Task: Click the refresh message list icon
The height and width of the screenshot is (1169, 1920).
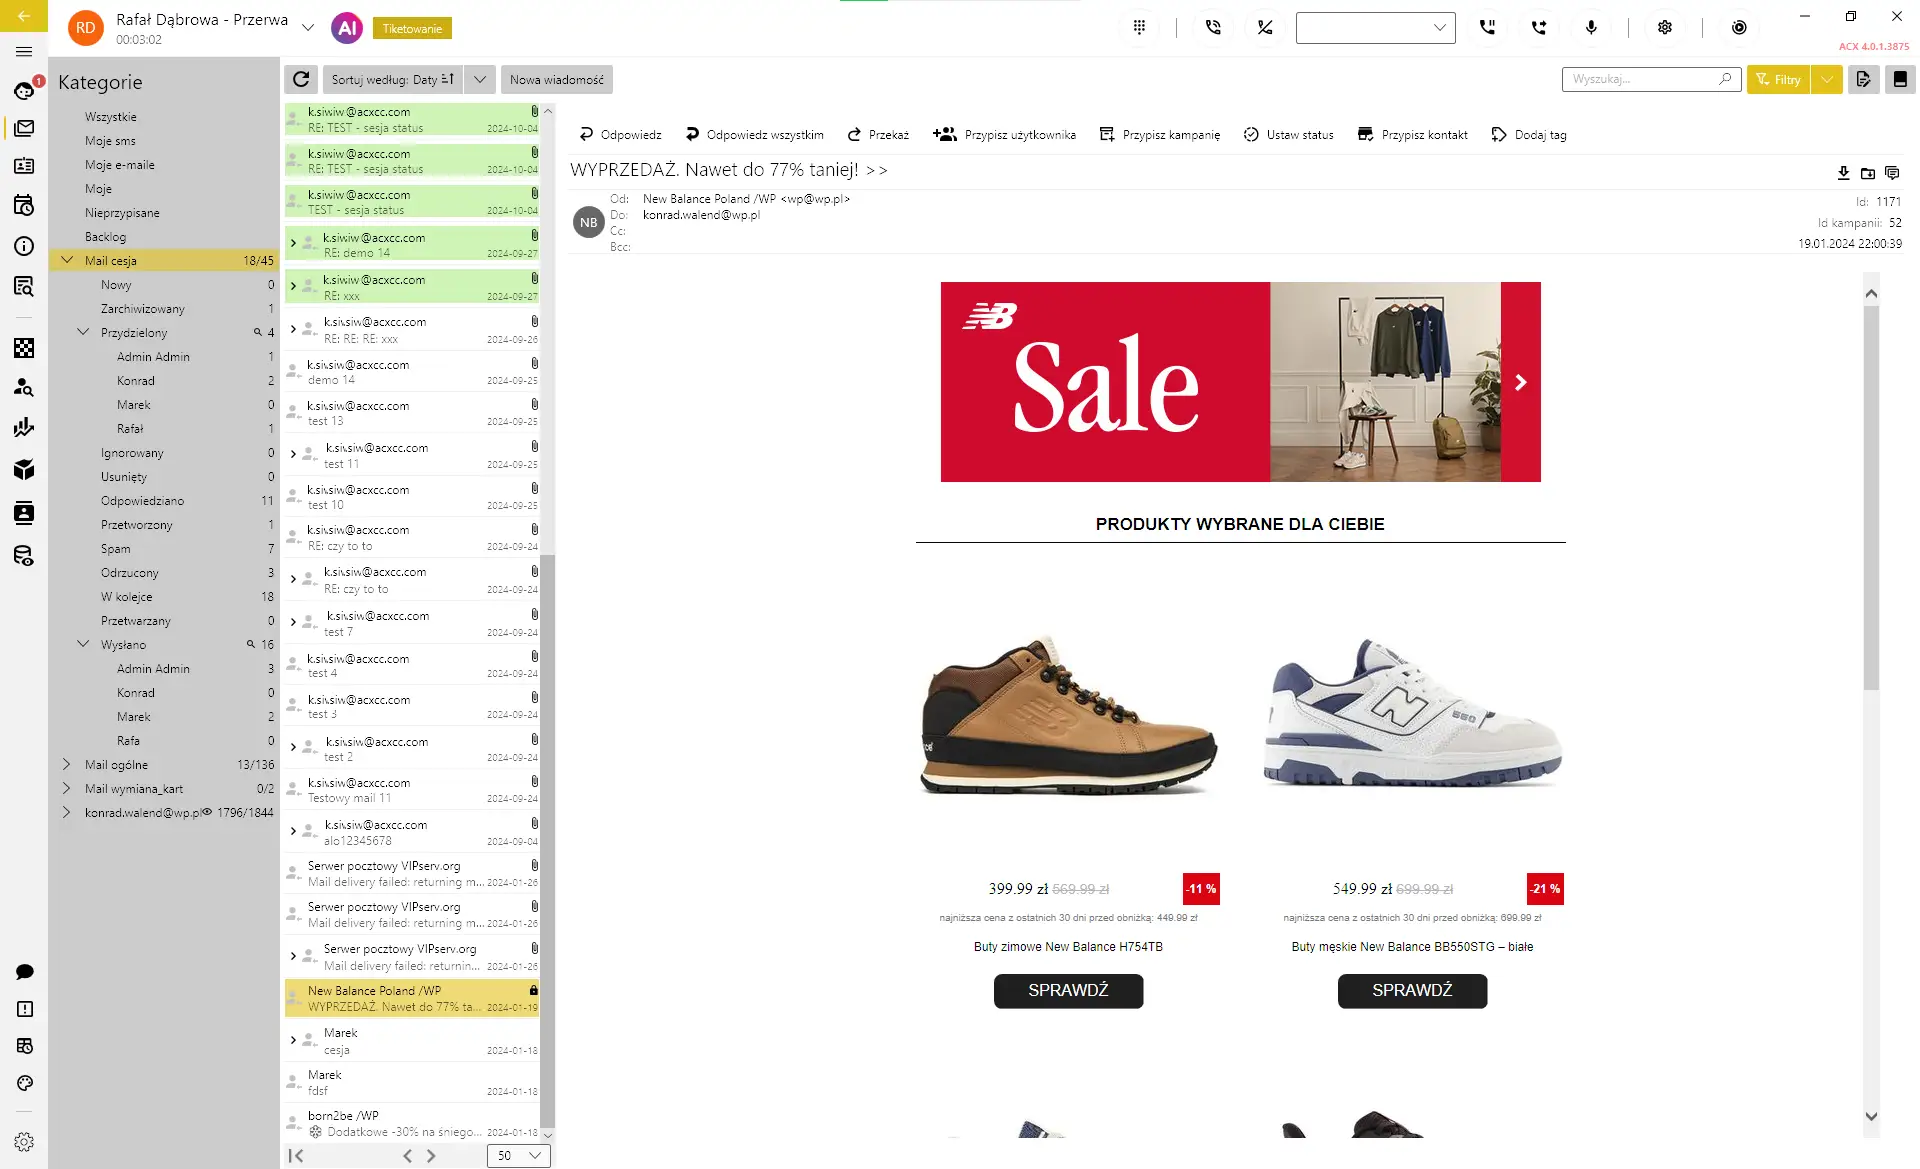Action: point(301,79)
